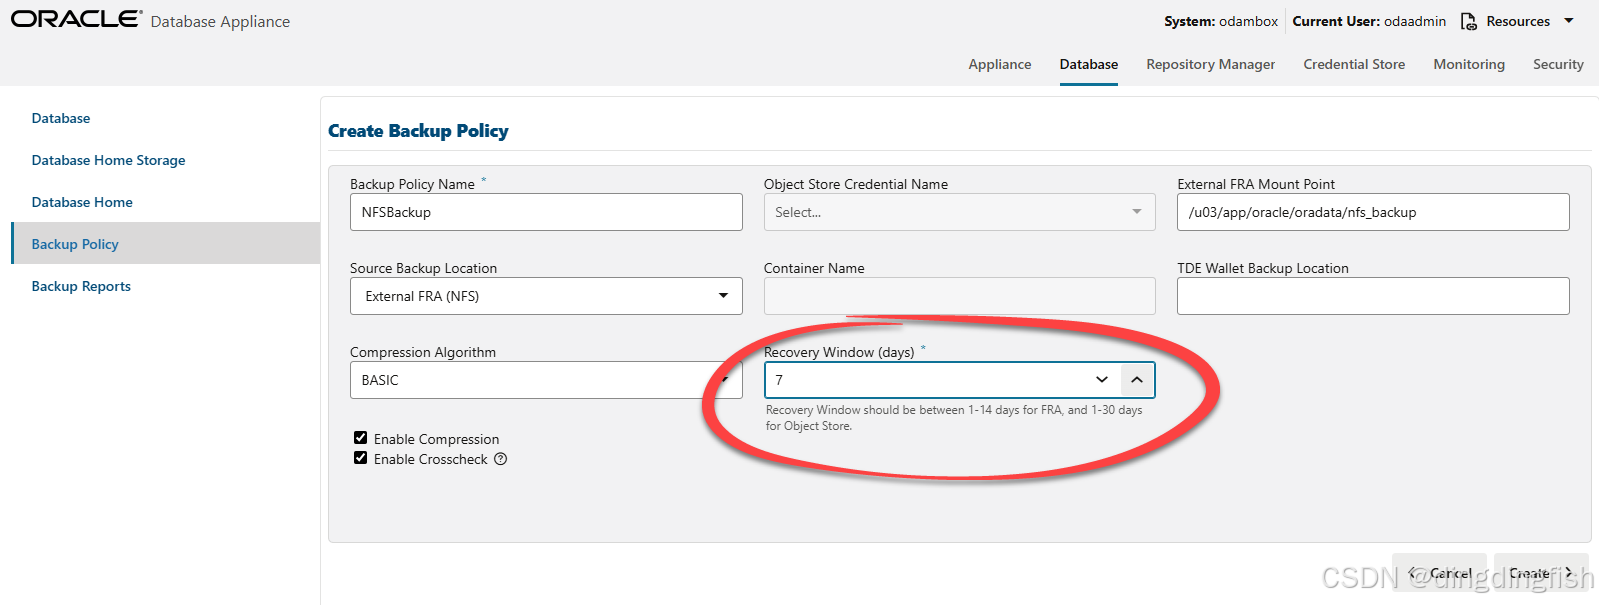
Task: Switch to the Appliance tab
Action: 999,64
